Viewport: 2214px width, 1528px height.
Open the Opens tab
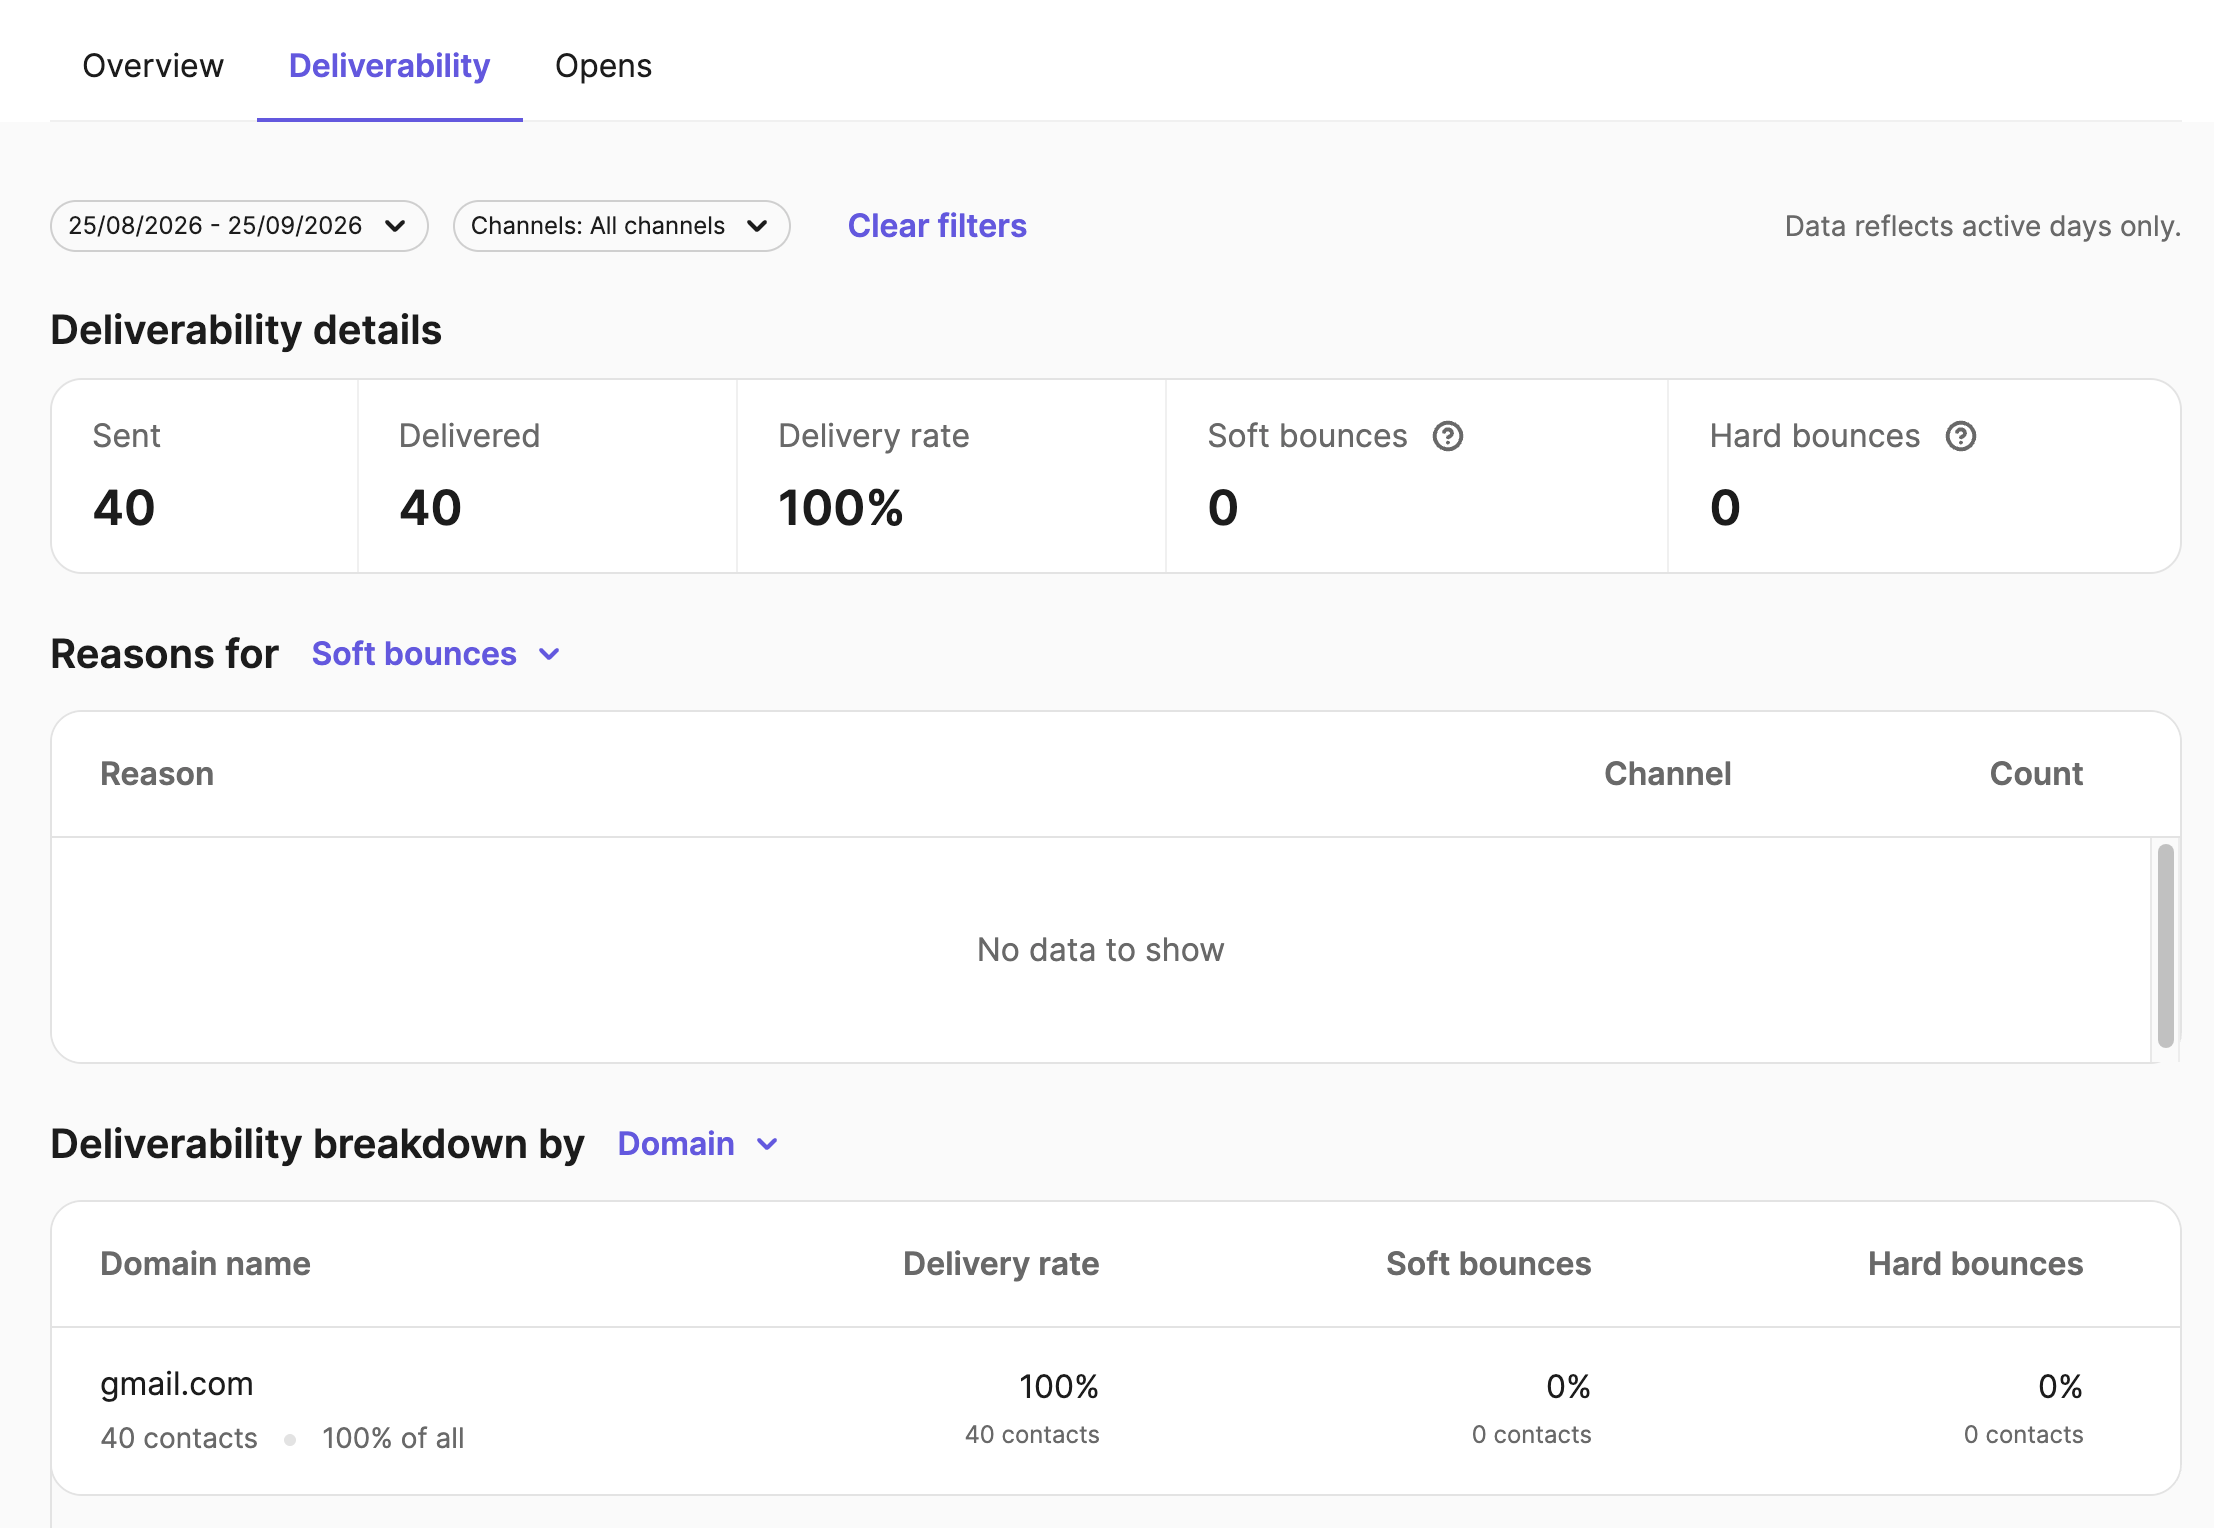(603, 66)
